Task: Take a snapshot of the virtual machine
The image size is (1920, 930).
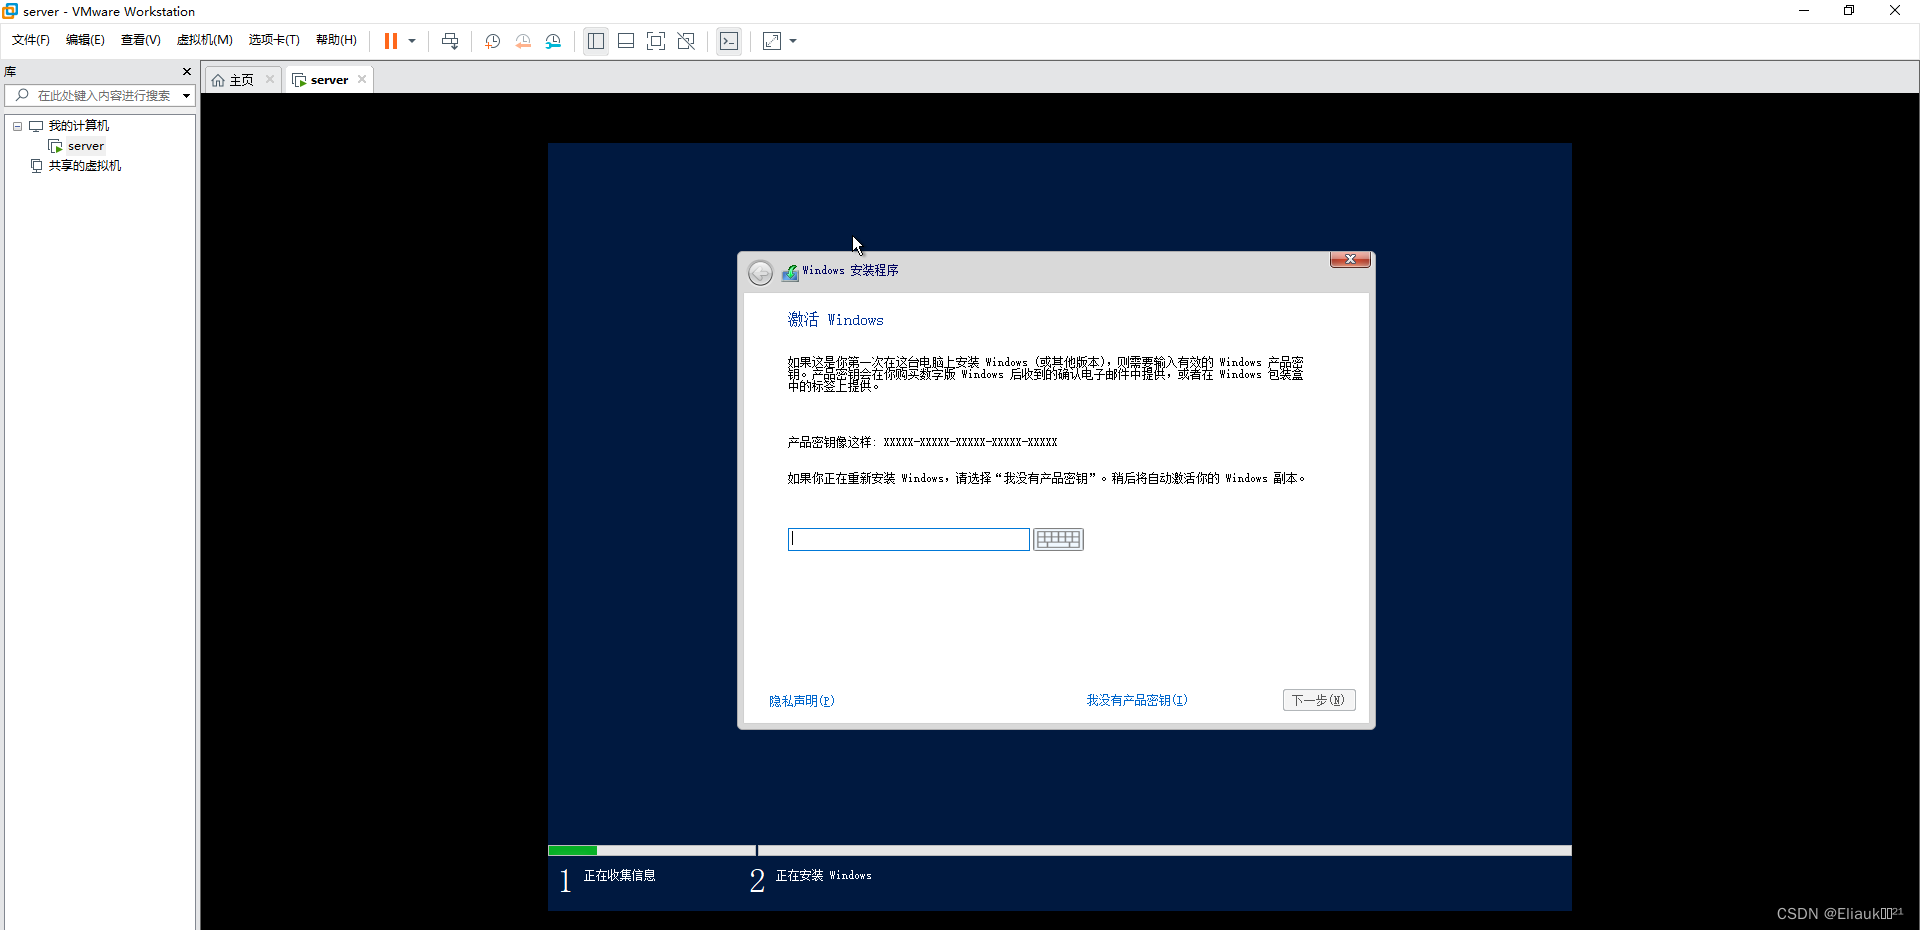Action: [492, 41]
